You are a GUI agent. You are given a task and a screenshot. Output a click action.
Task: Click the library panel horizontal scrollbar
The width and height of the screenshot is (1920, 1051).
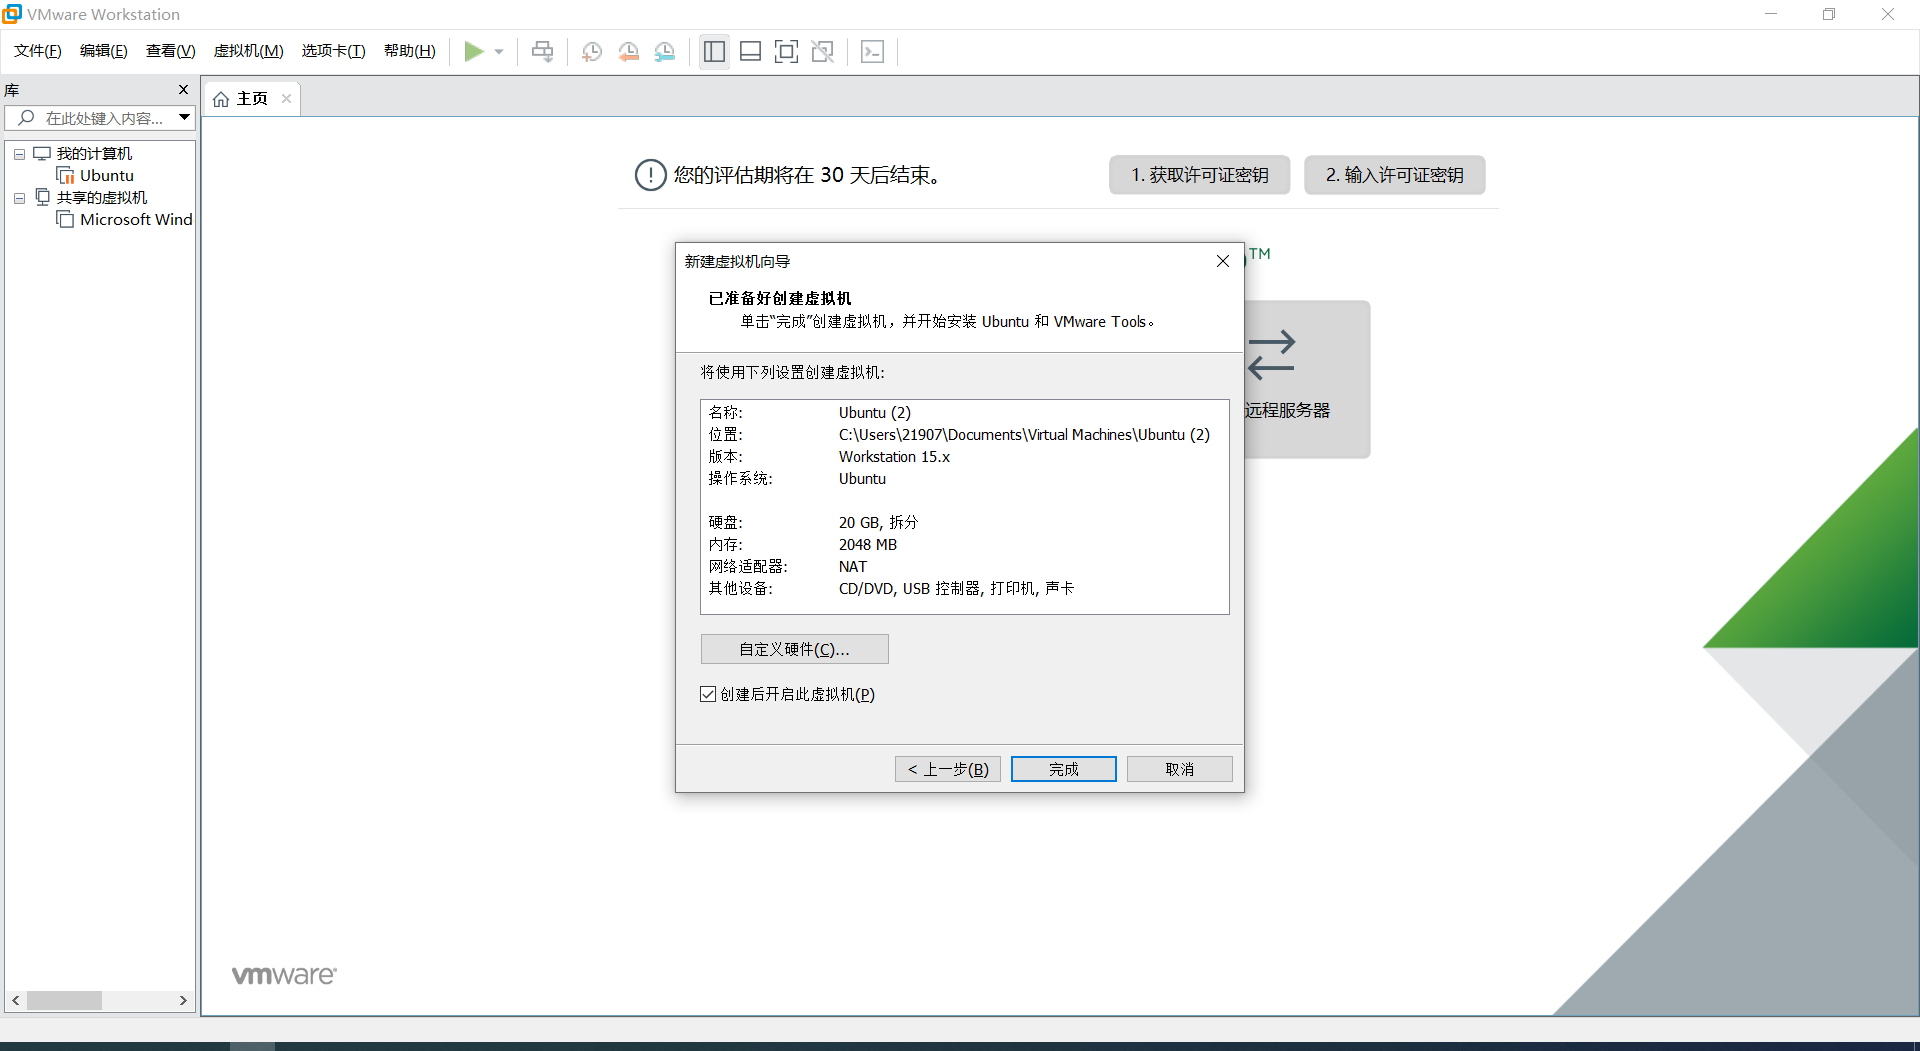coord(67,1000)
